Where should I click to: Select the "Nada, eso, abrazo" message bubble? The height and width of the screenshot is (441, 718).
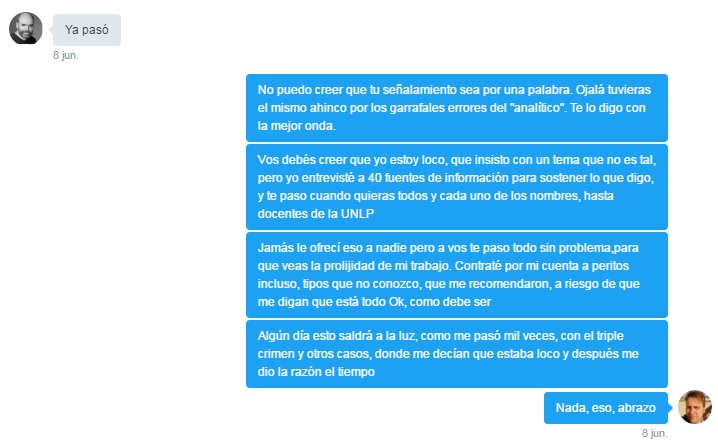click(x=605, y=408)
